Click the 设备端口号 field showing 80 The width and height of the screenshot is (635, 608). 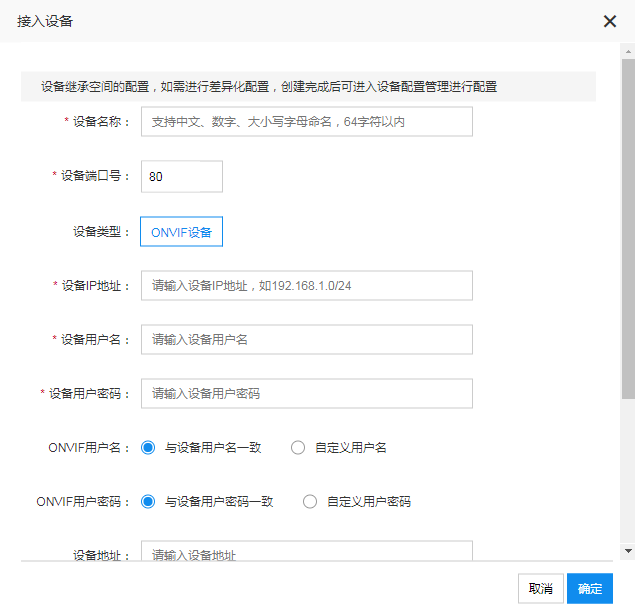182,176
